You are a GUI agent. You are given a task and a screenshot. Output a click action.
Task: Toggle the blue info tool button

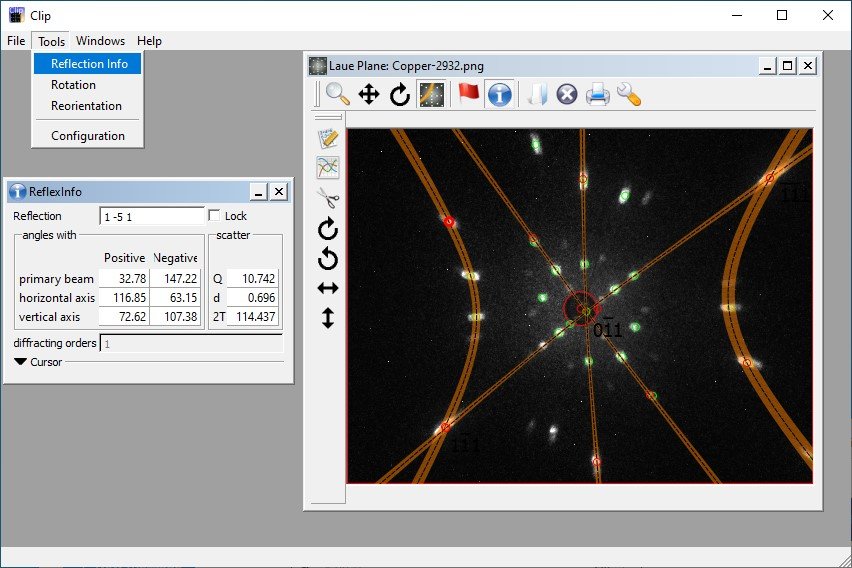point(500,95)
